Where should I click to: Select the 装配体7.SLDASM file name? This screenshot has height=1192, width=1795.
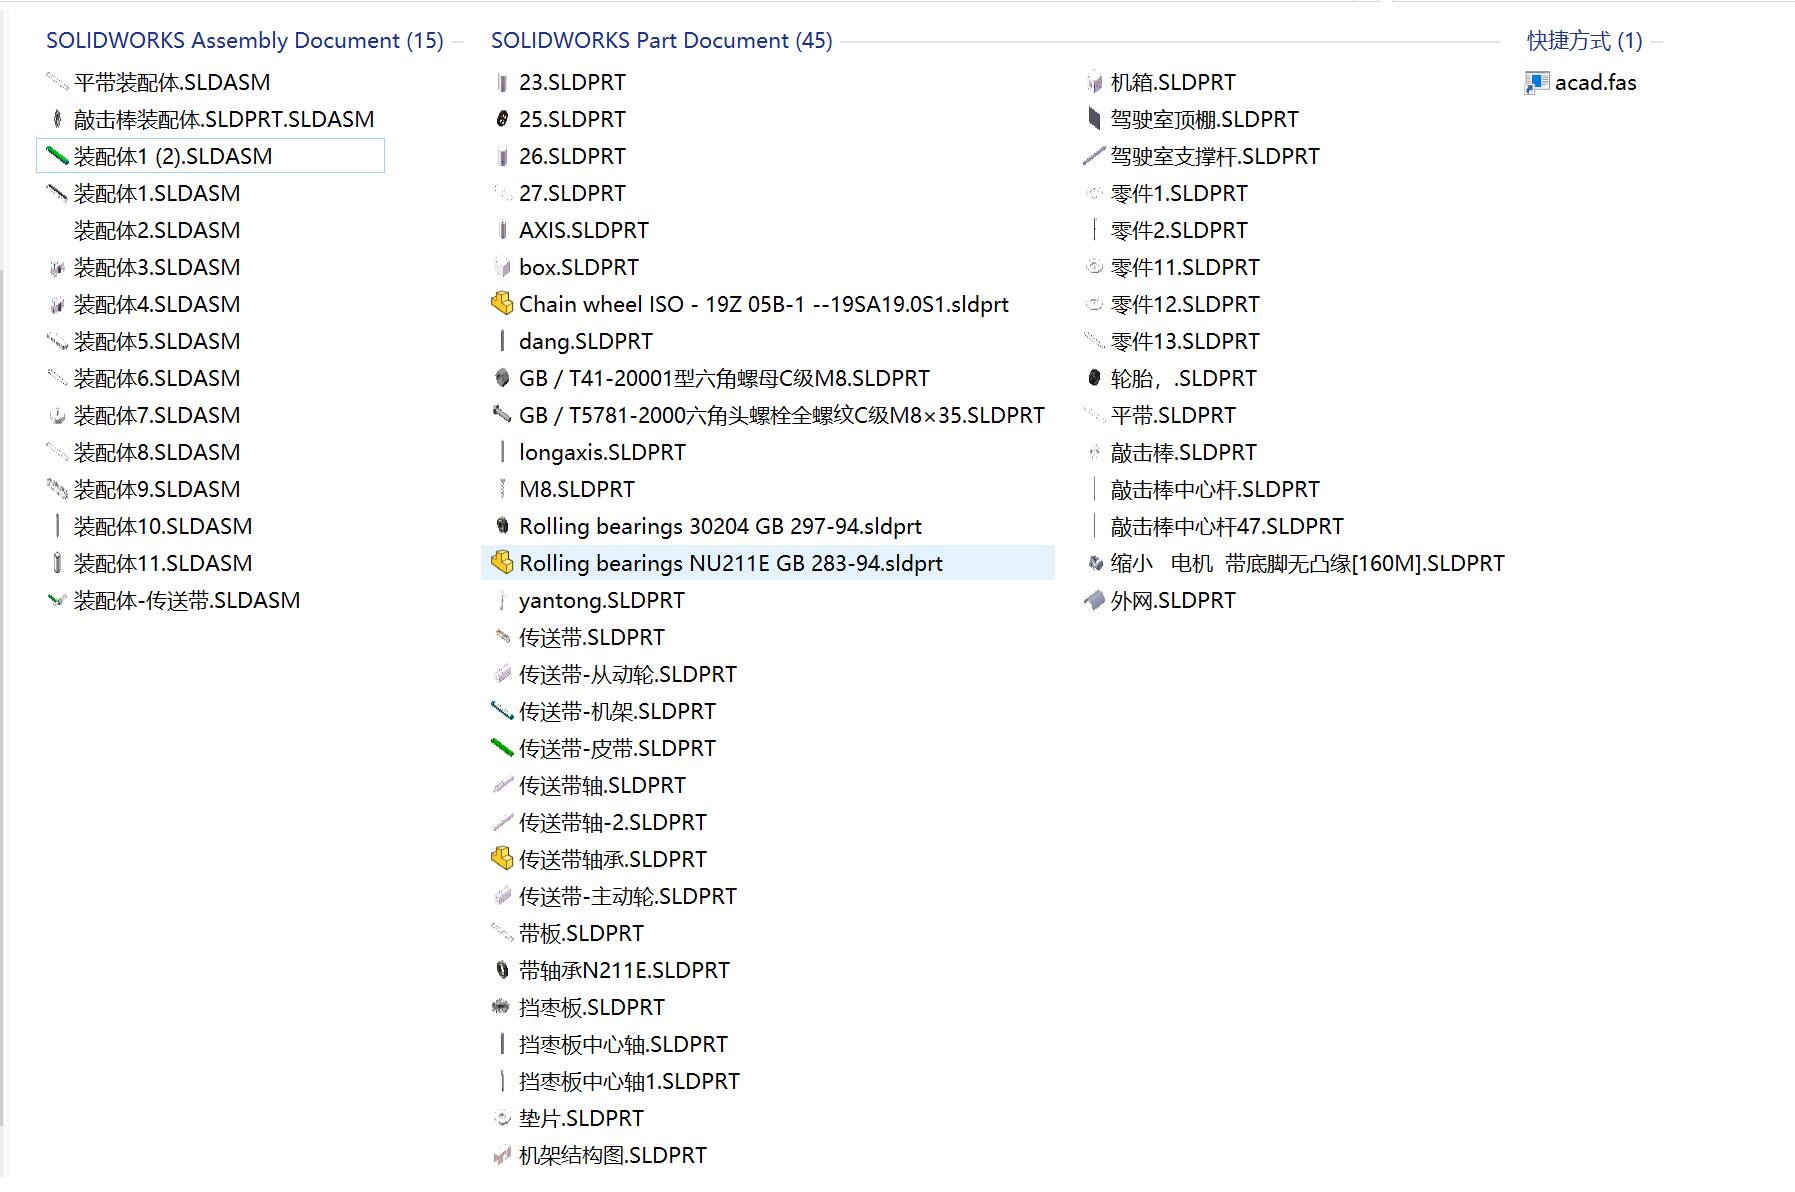157,415
